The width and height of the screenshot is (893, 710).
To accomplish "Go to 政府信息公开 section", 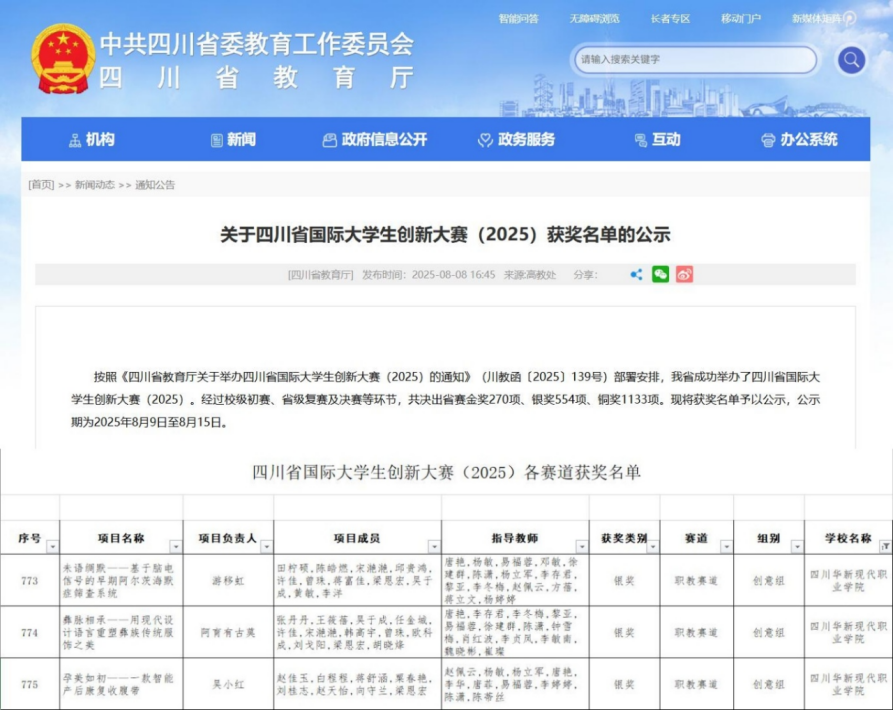I will pos(374,140).
